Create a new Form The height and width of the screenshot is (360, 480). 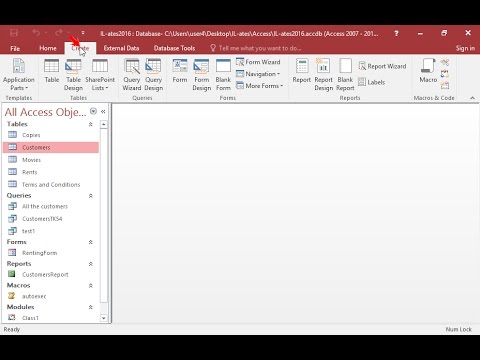180,71
